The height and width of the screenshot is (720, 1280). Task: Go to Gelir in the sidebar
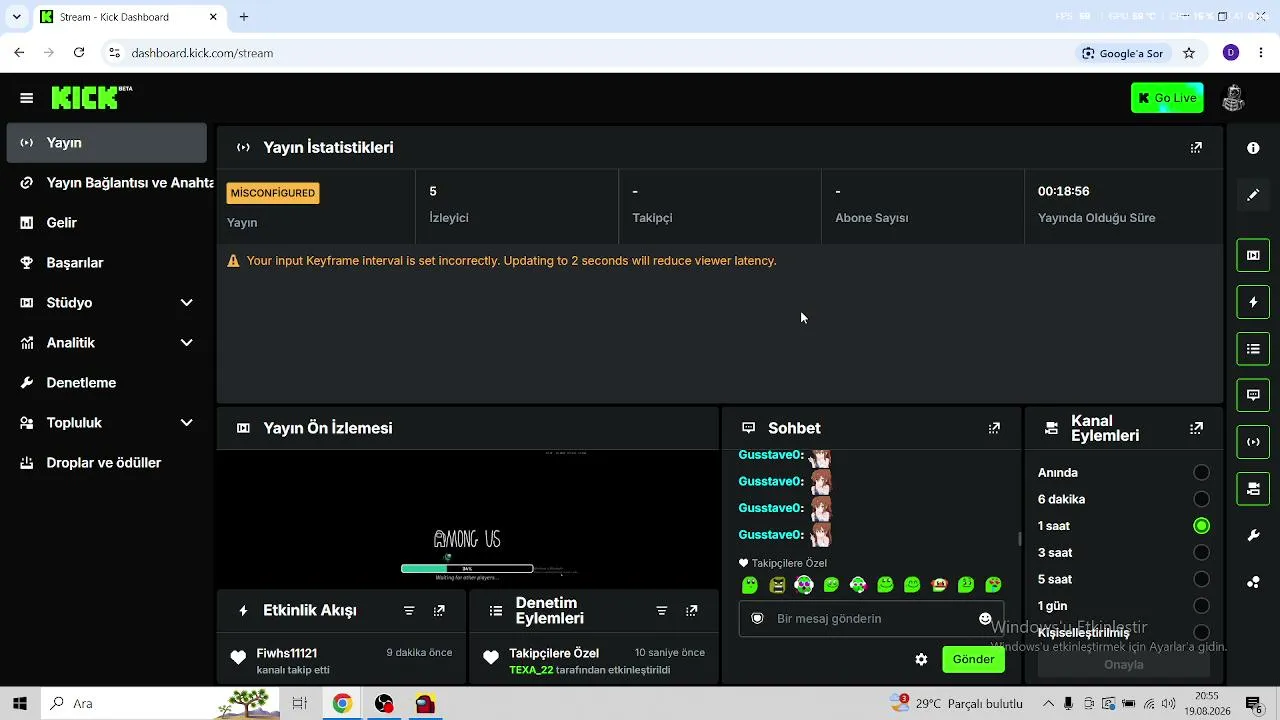(107, 223)
